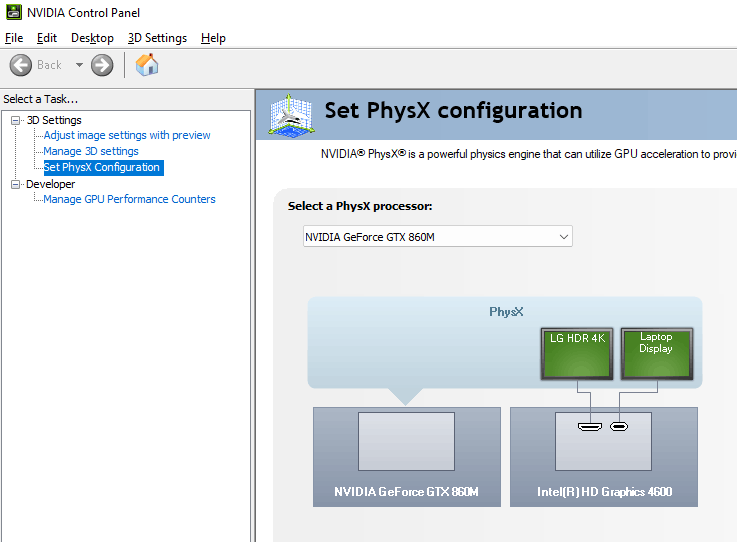Viewport: 737px width, 542px height.
Task: Click the HDMI connector icon
Action: (x=590, y=426)
